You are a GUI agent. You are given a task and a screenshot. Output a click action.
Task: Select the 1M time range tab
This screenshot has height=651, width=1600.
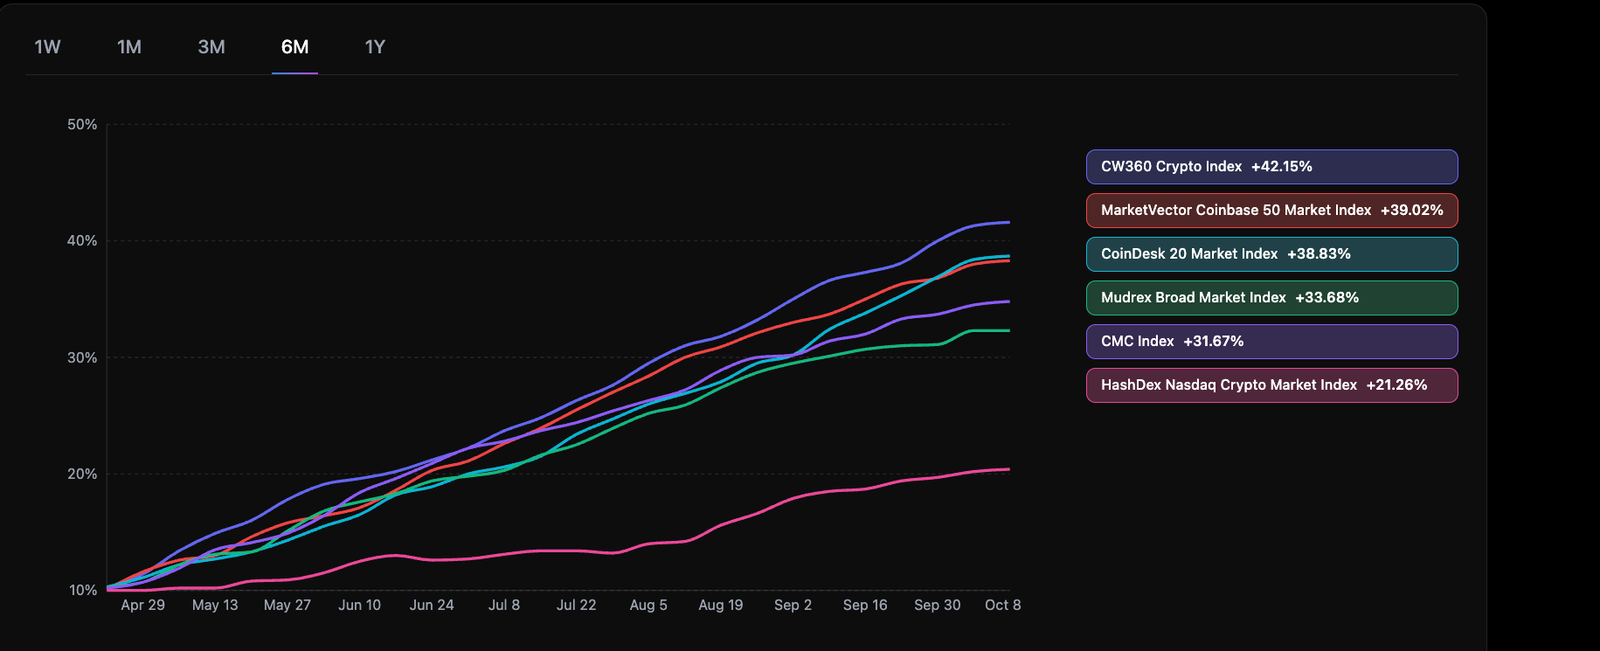pos(129,47)
